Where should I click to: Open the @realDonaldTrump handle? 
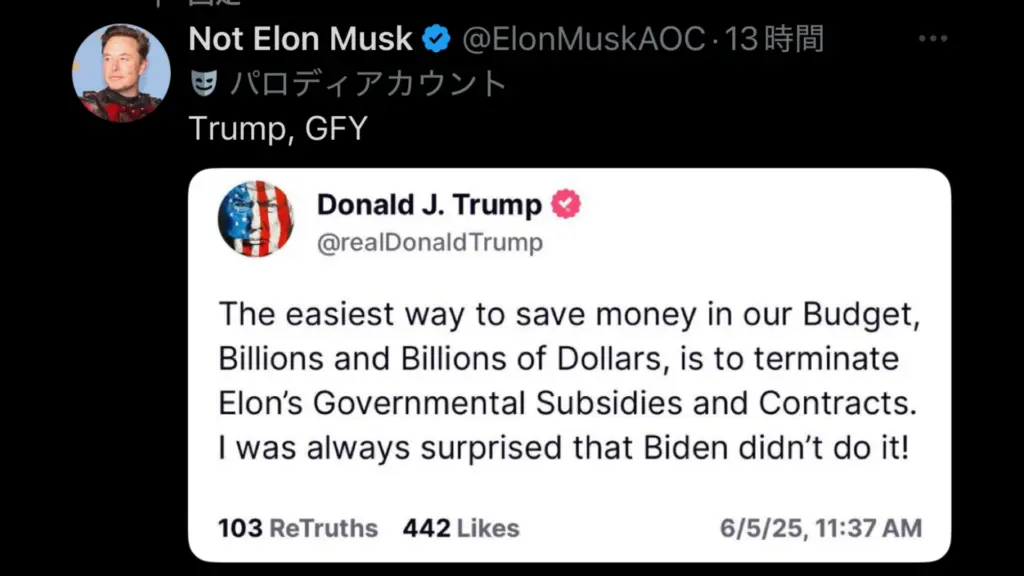(x=430, y=242)
